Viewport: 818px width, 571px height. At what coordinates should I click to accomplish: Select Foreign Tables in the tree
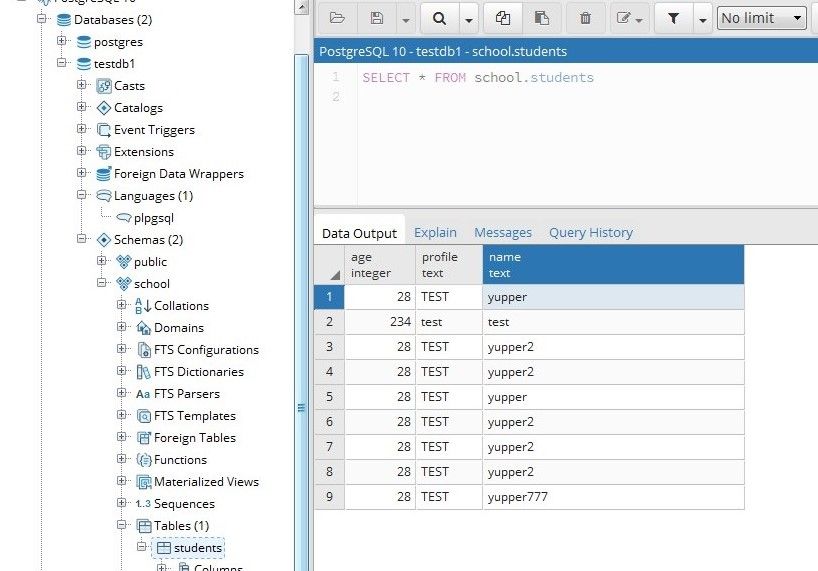pyautogui.click(x=195, y=438)
